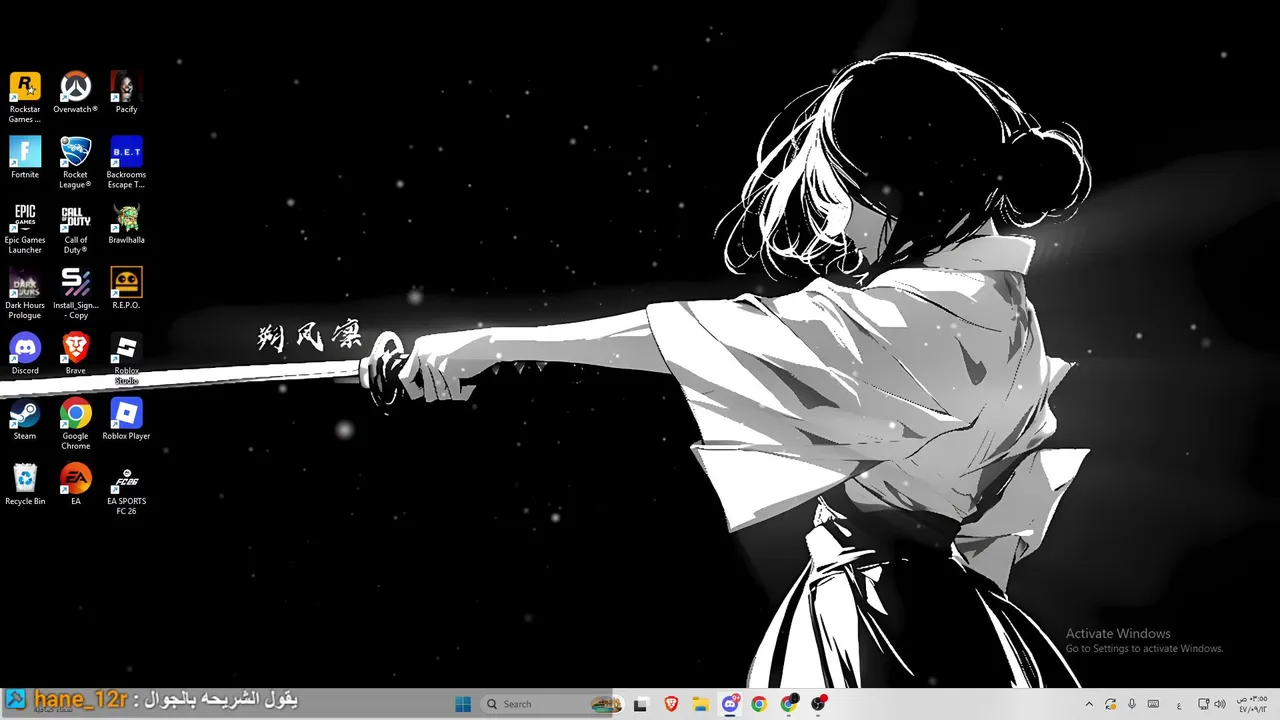Viewport: 1280px width, 720px height.
Task: Open the R.E.P.O. desktop shortcut
Action: (x=126, y=288)
